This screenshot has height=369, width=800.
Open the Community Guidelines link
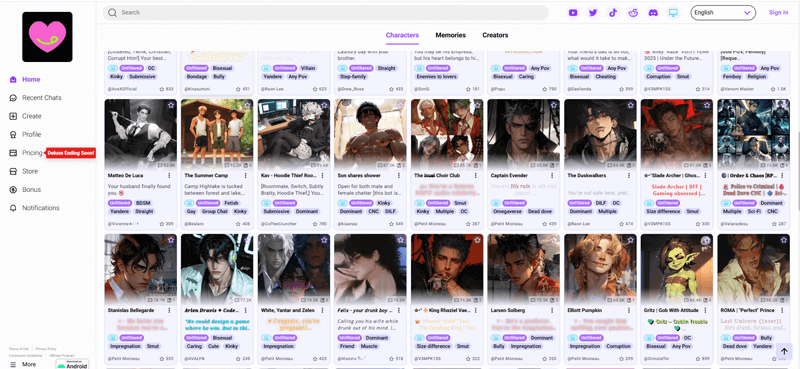[x=26, y=355]
